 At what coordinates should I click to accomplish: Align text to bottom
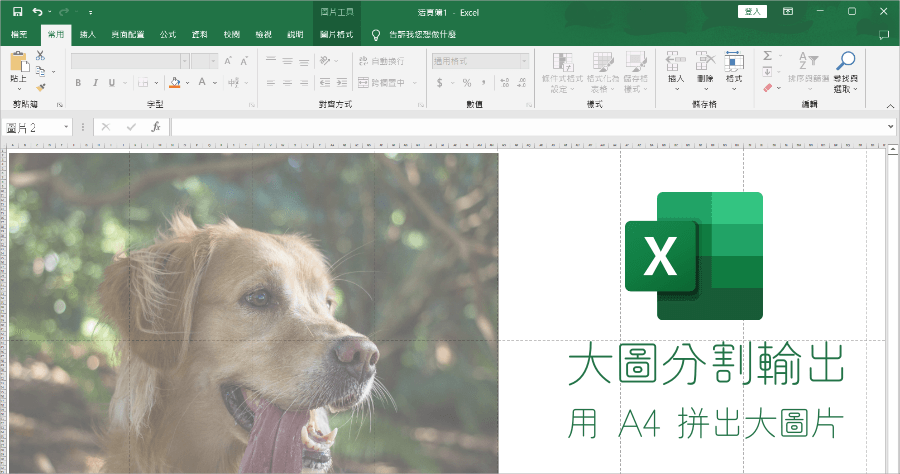[x=304, y=61]
